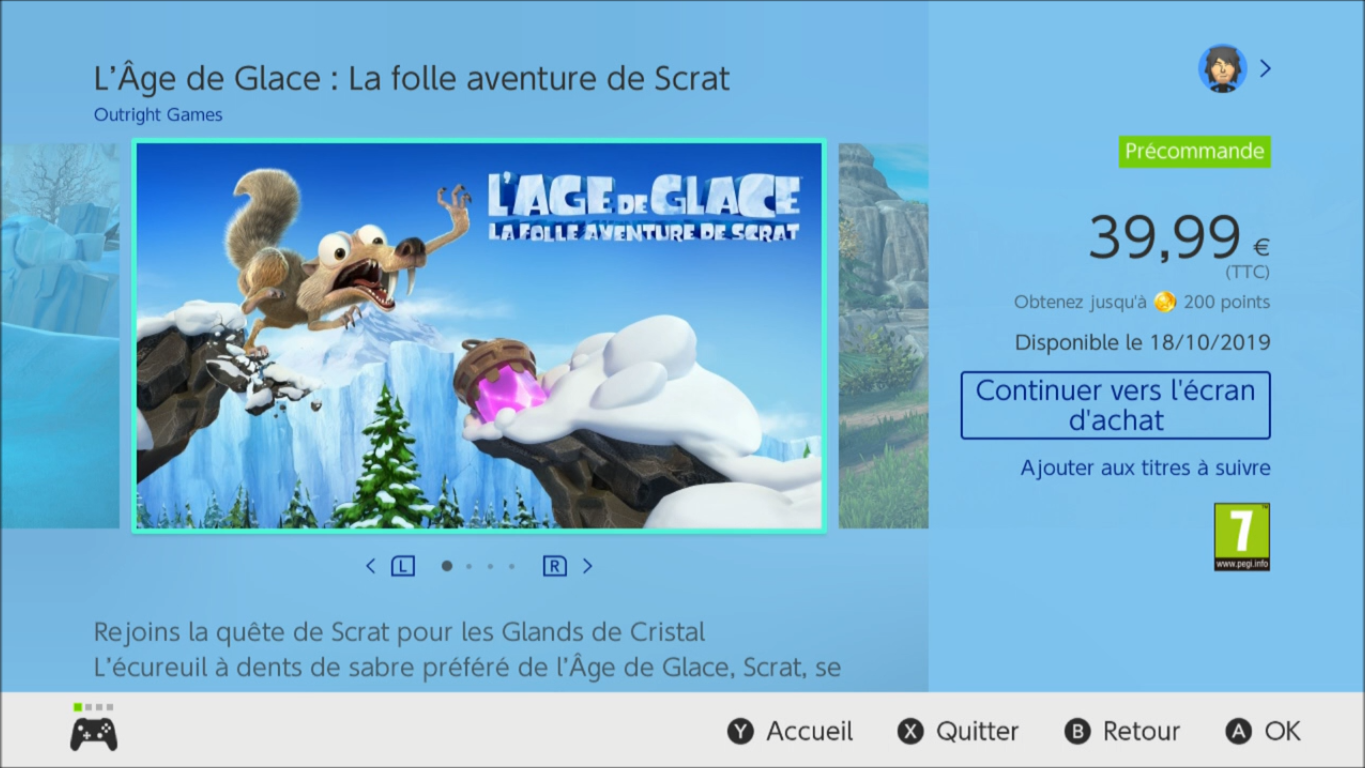Image resolution: width=1365 pixels, height=768 pixels.
Task: Click the main Scrat game artwork image
Action: coord(479,336)
